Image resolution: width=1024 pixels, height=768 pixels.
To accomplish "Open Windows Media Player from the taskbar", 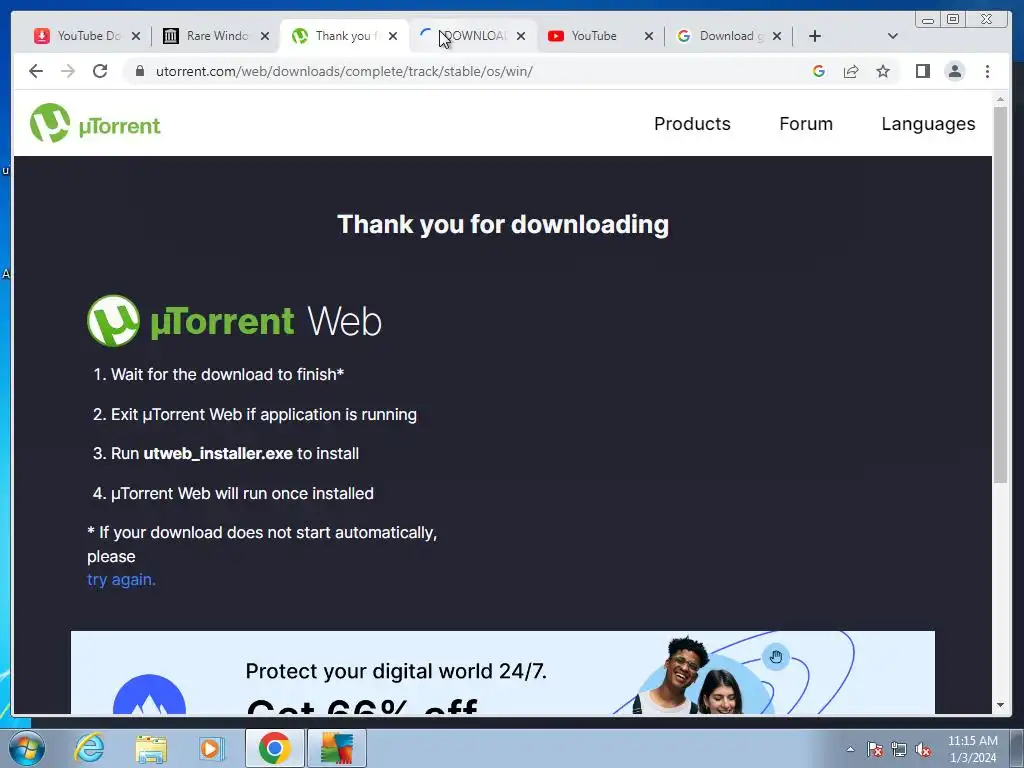I will [x=211, y=748].
